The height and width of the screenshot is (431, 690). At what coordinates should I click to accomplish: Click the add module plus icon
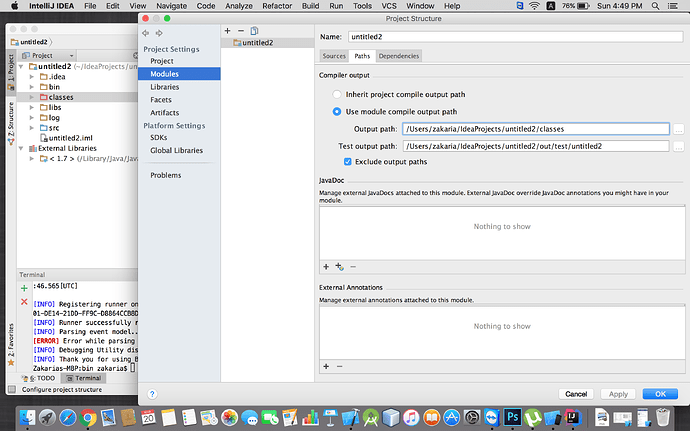(228, 31)
